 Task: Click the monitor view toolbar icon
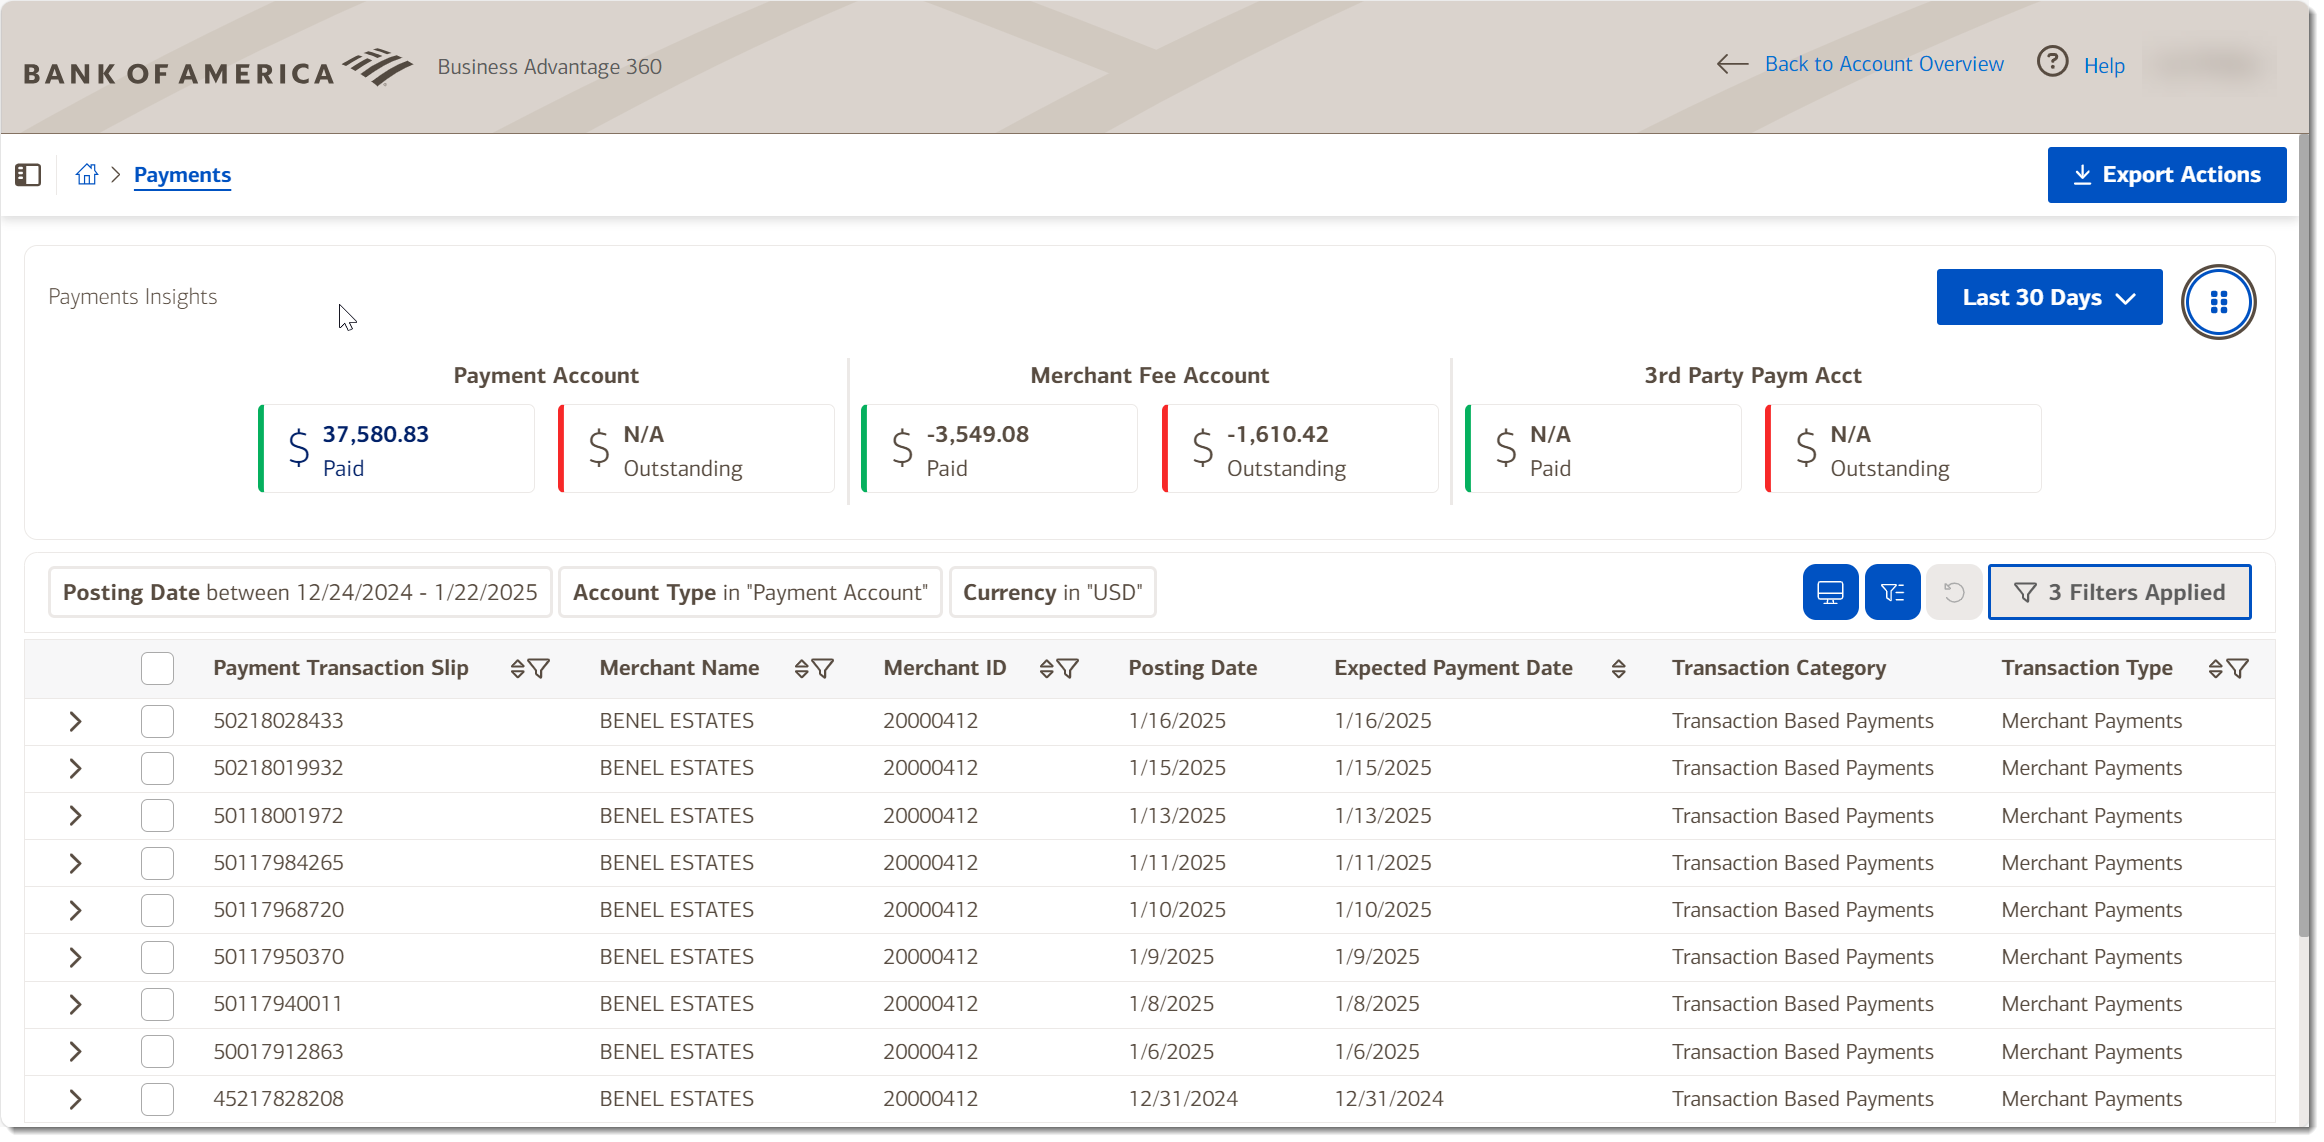pyautogui.click(x=1830, y=592)
